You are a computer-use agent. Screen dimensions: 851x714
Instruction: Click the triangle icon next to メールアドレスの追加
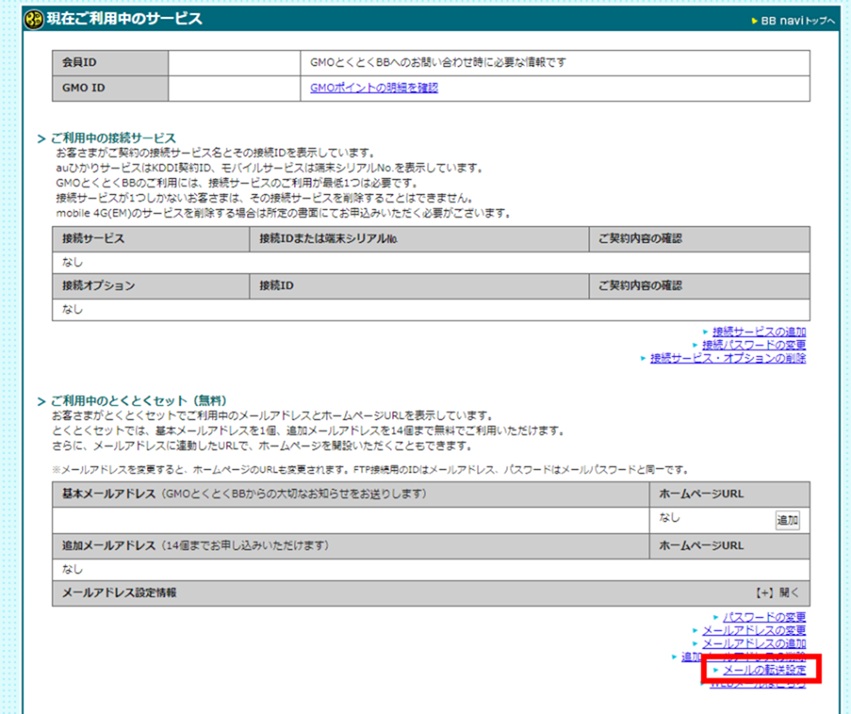click(694, 643)
